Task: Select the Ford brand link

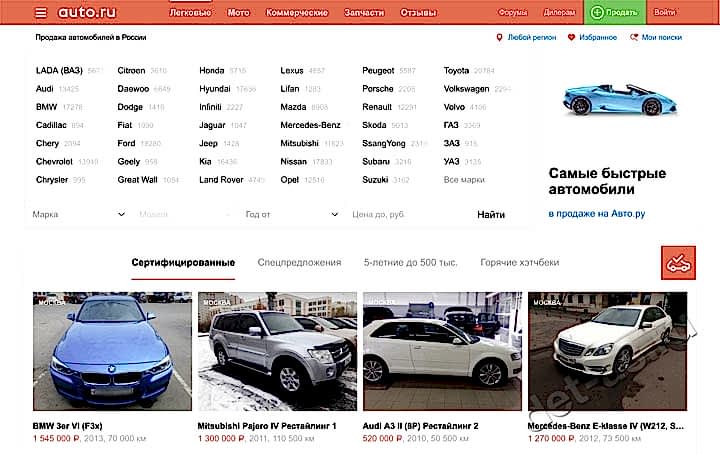Action: click(x=126, y=143)
